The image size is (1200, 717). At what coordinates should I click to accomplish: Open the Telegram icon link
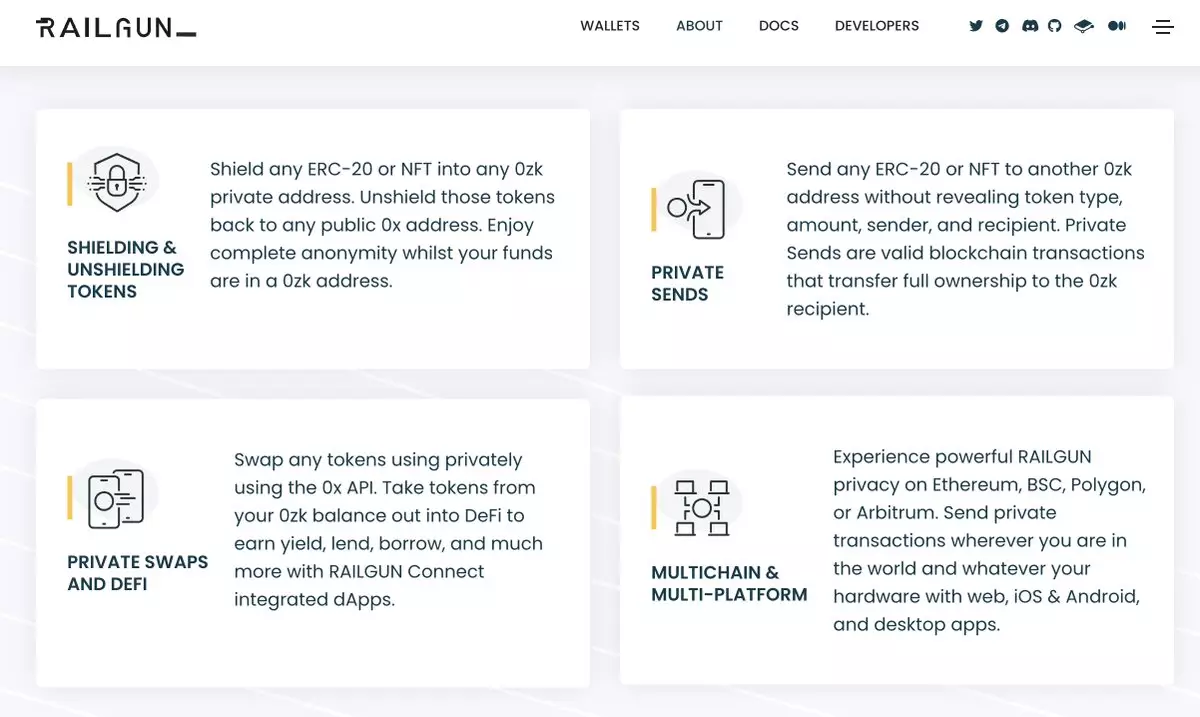coord(1002,26)
